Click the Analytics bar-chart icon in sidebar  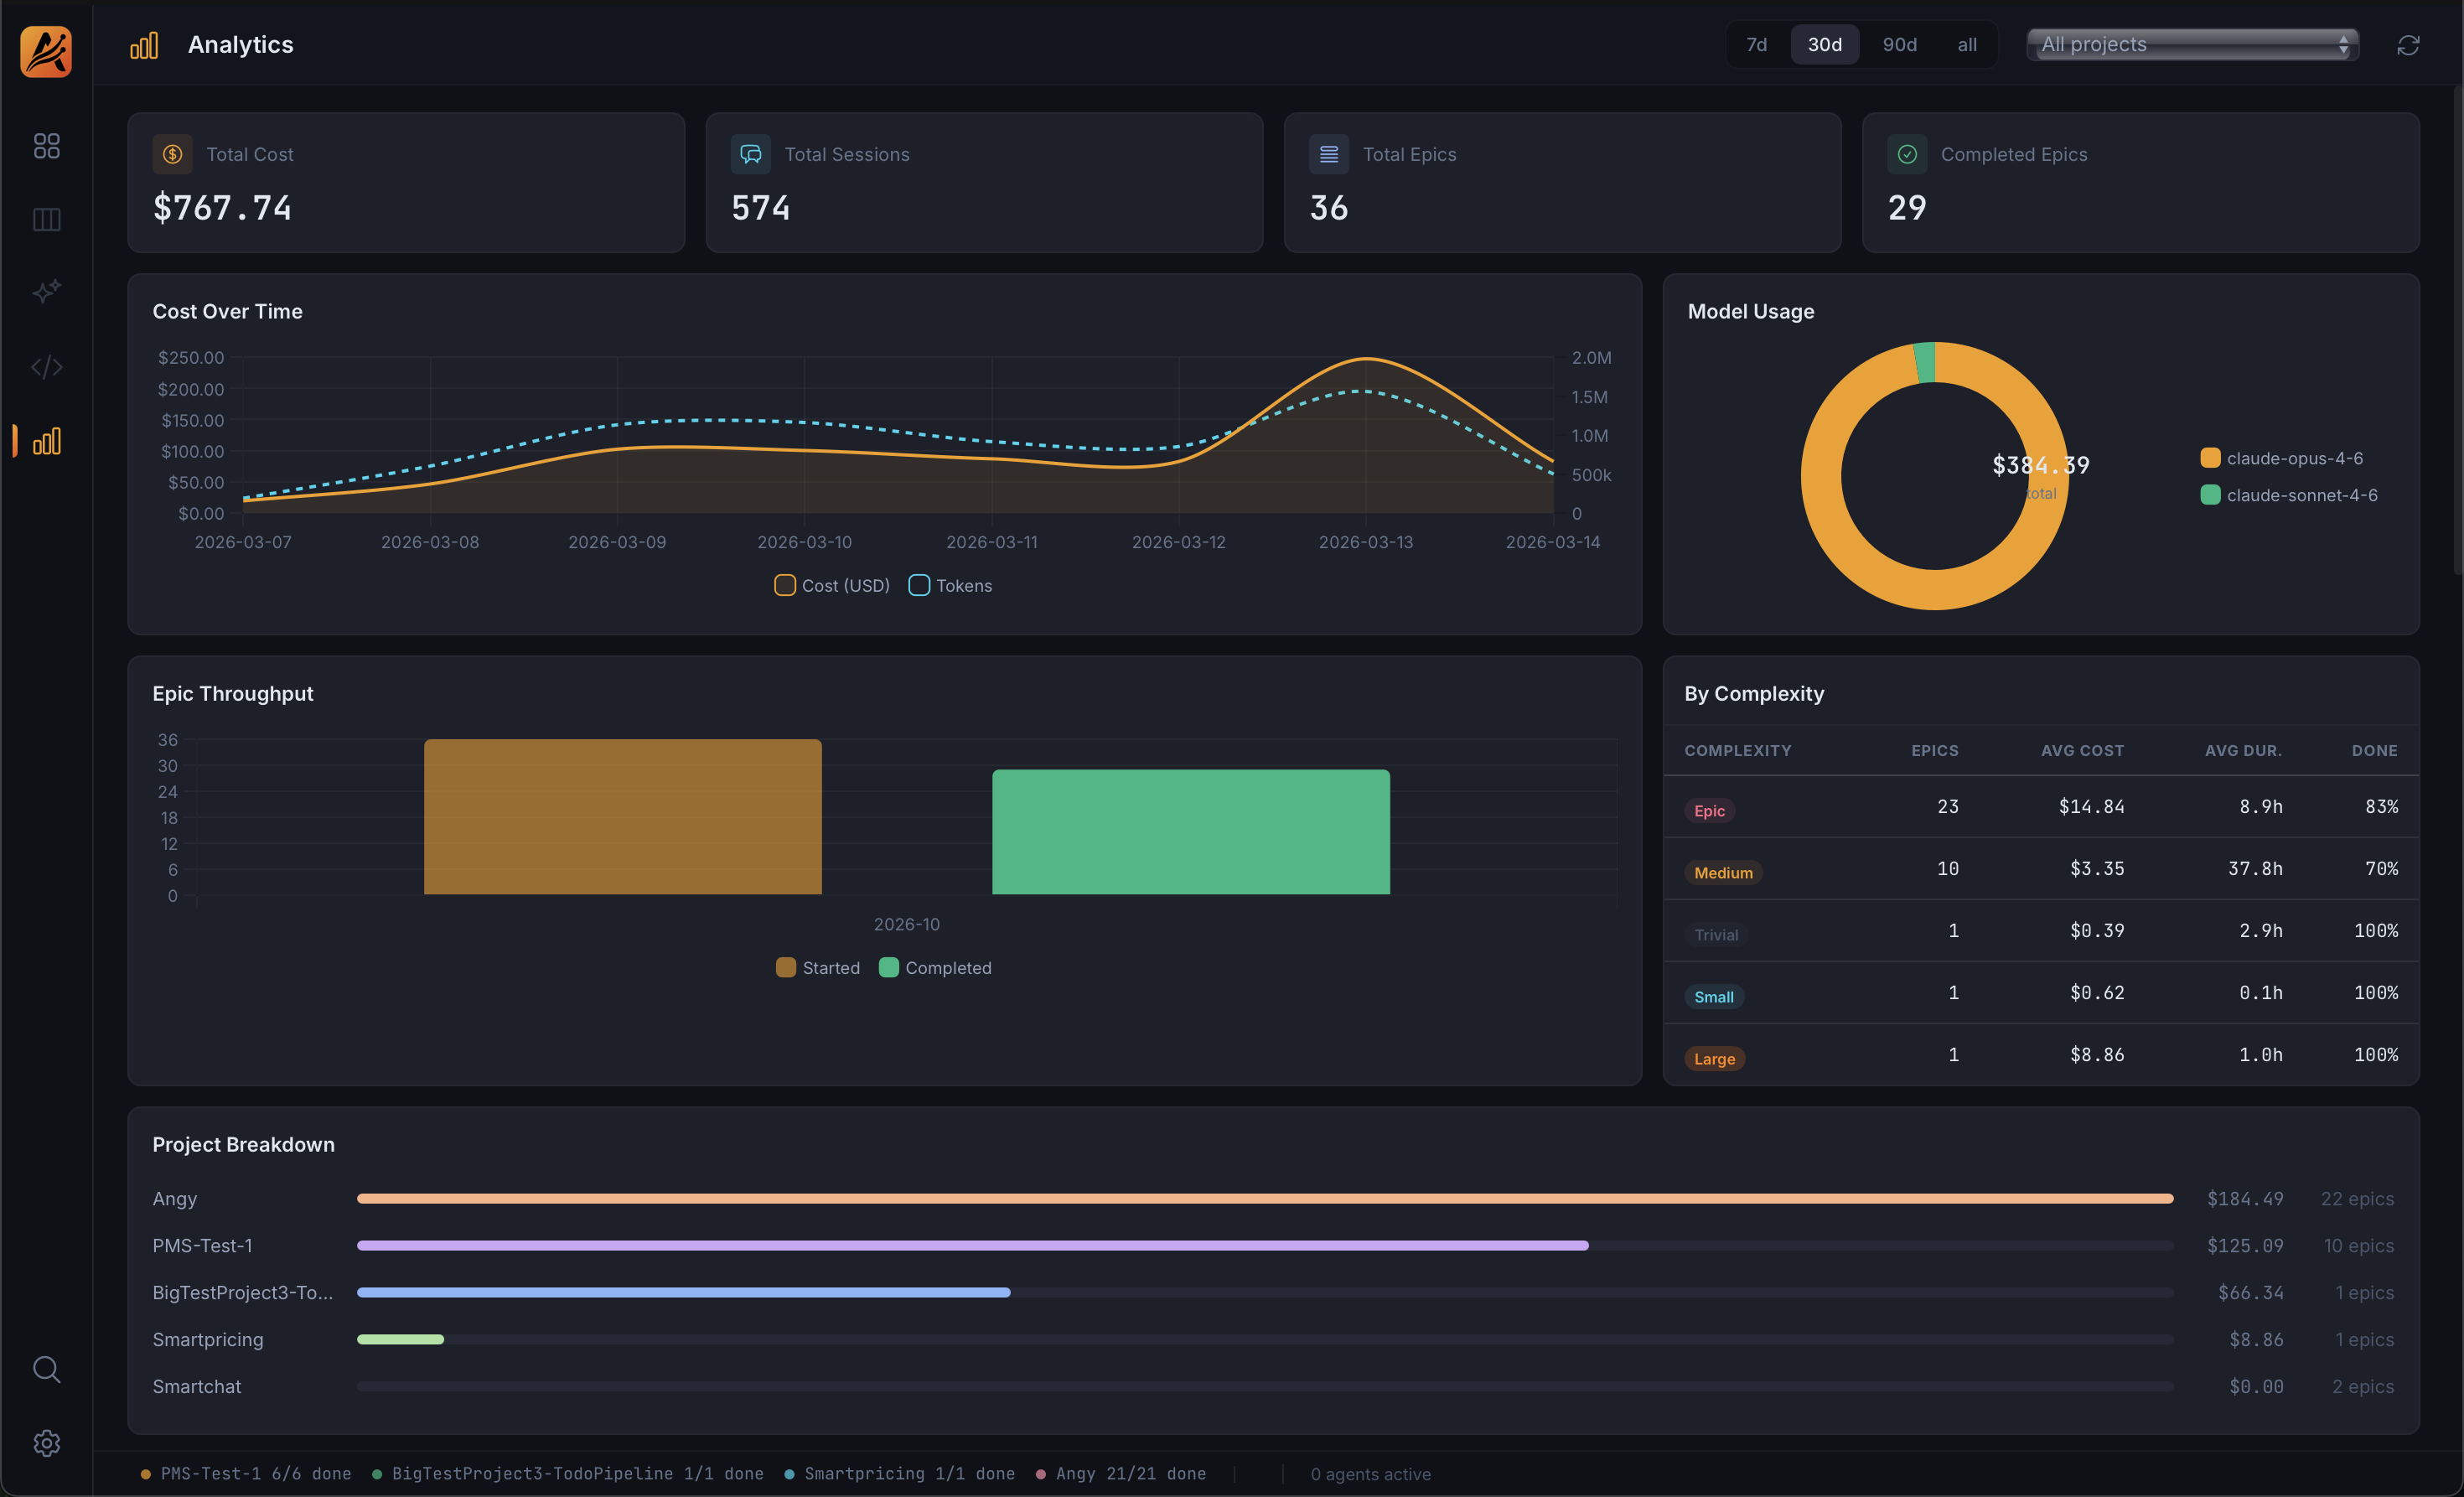click(x=46, y=440)
